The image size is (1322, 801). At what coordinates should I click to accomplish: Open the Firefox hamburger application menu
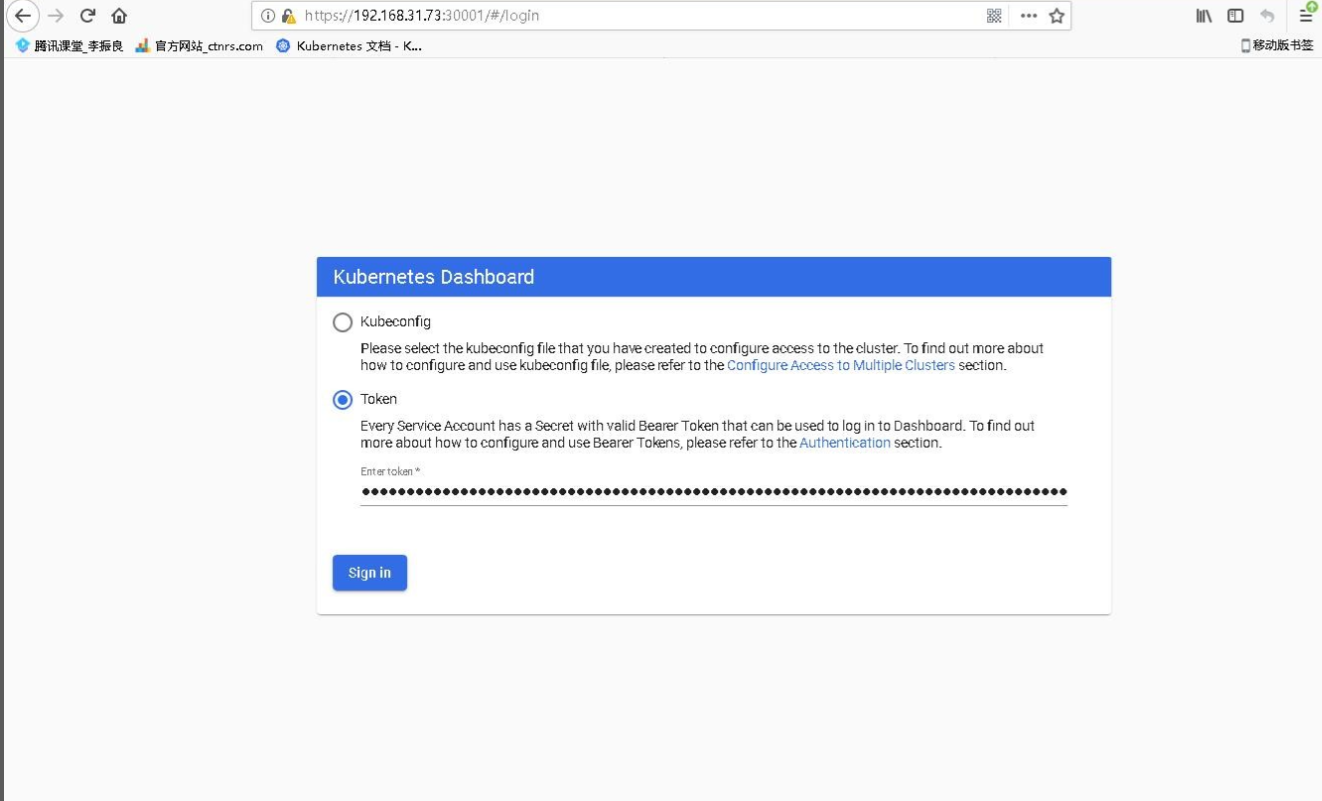click(1306, 16)
